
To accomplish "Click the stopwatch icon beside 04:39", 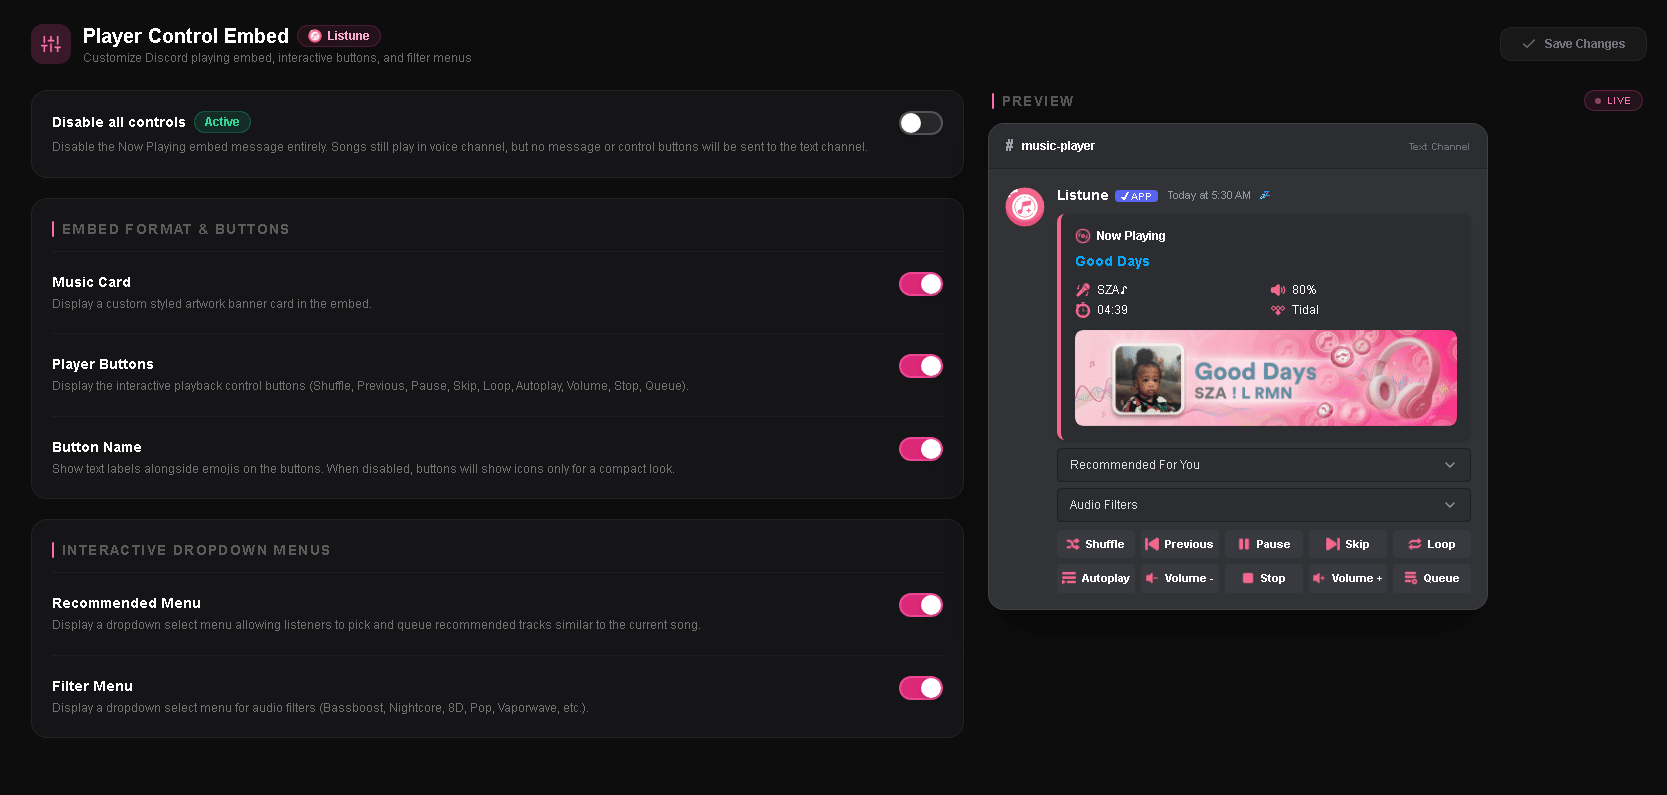I will click(x=1082, y=310).
